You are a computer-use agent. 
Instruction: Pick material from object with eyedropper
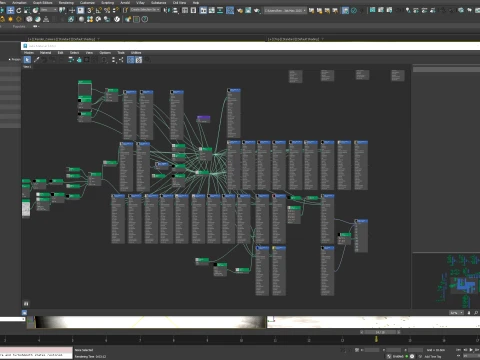[36, 60]
